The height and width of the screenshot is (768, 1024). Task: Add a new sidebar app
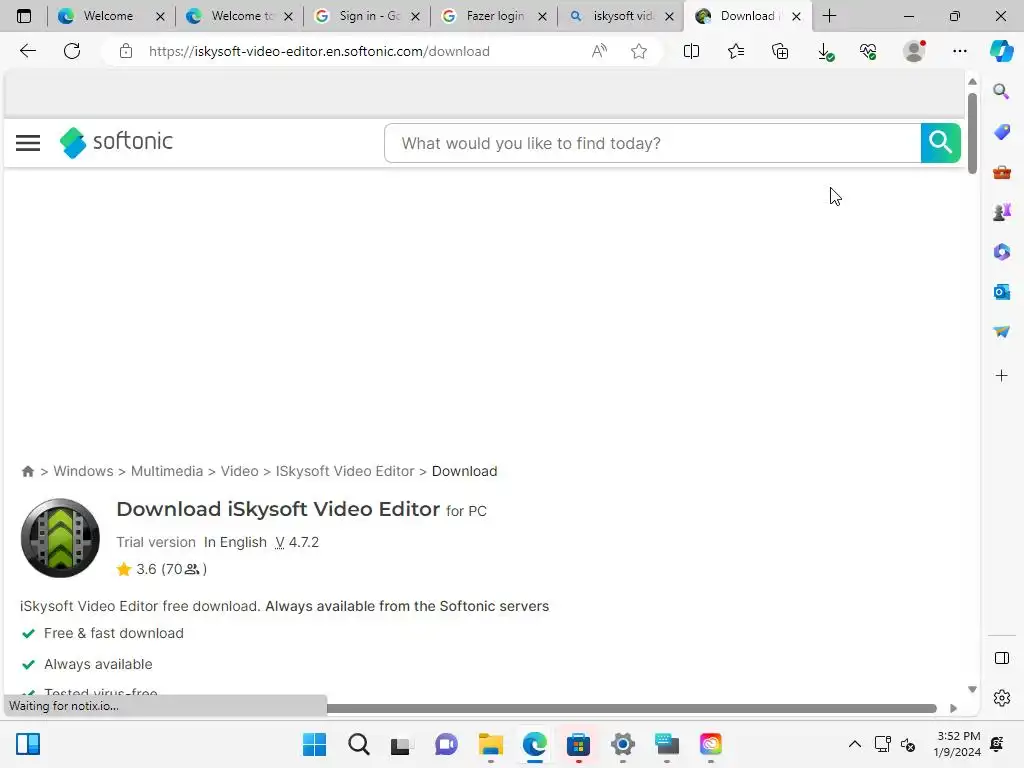tap(1001, 376)
